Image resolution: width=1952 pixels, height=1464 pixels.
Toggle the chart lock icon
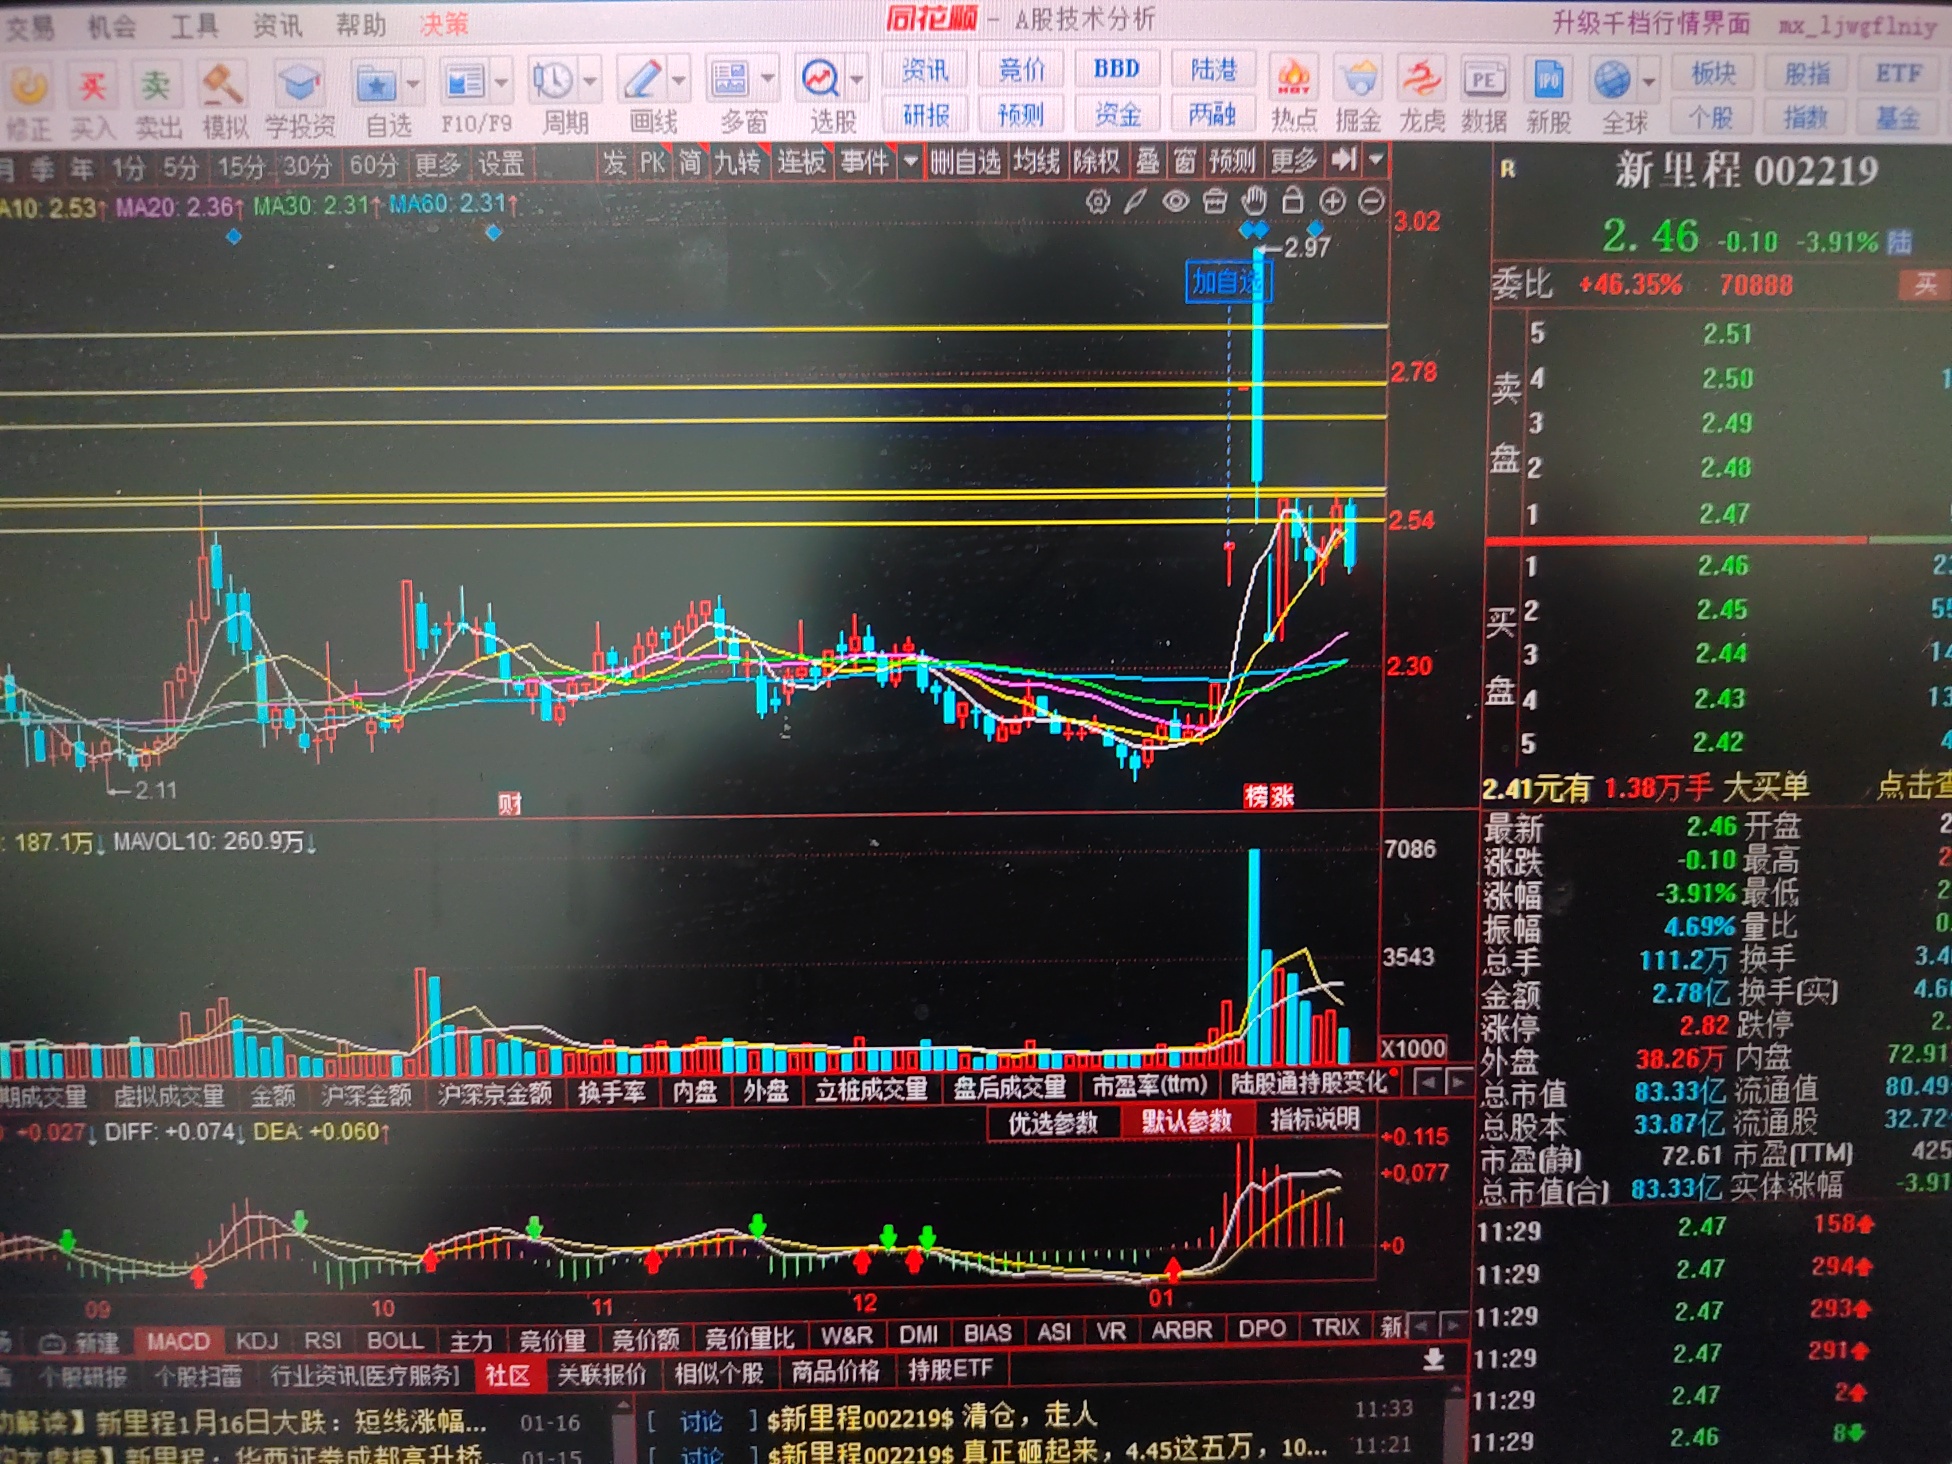click(1293, 201)
